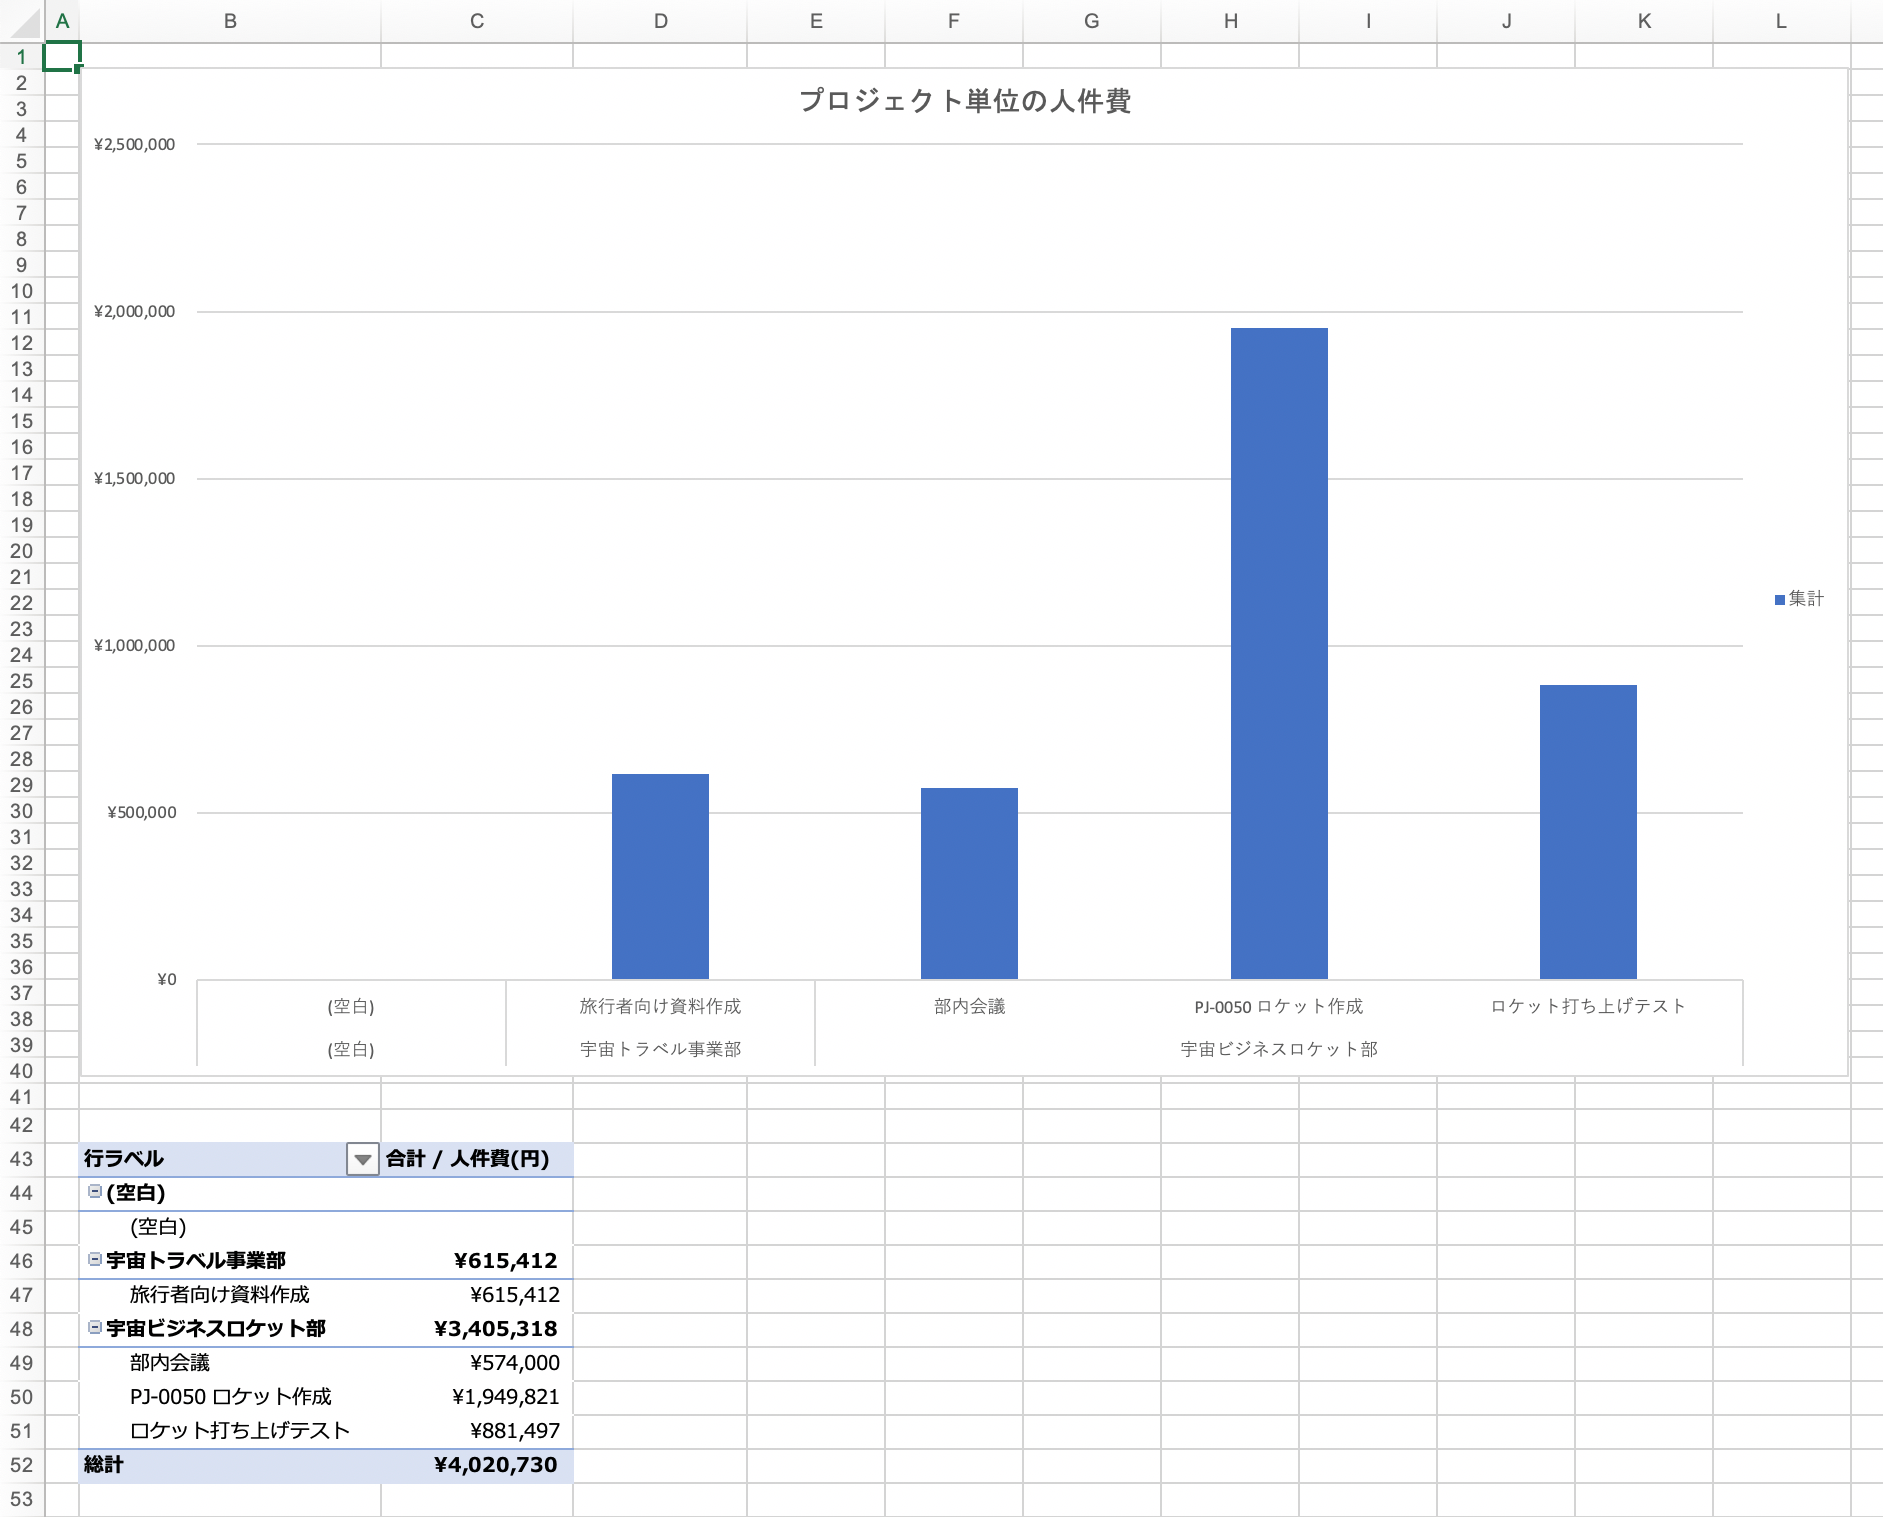Click the Select All corner triangle
The height and width of the screenshot is (1517, 1883).
[x=22, y=21]
